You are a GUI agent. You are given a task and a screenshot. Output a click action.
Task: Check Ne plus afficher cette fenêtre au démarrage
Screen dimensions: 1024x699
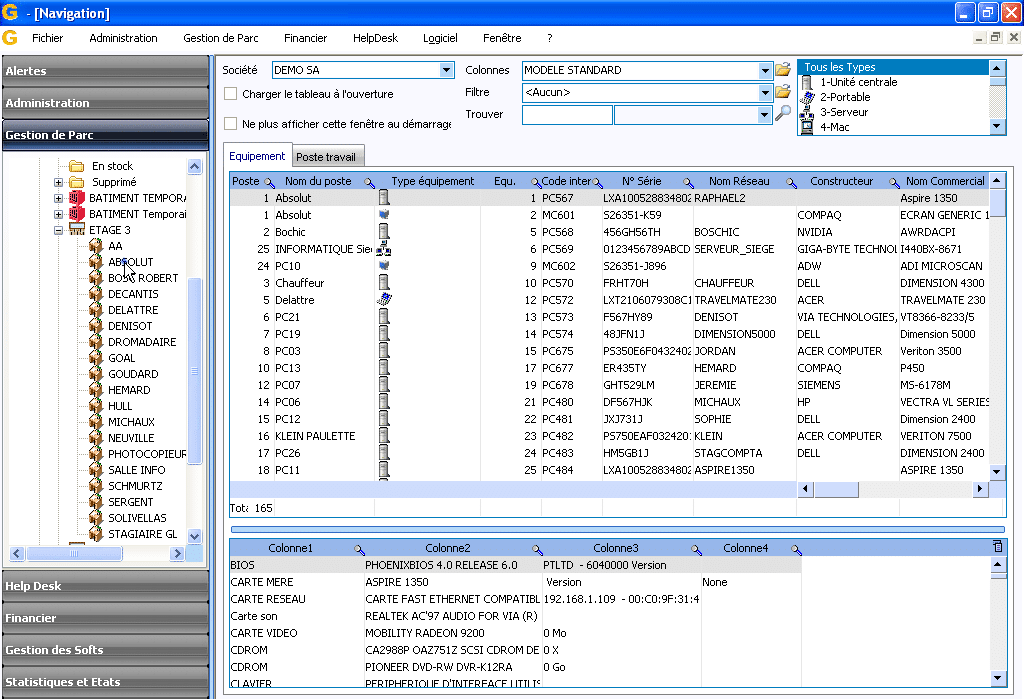[x=231, y=124]
